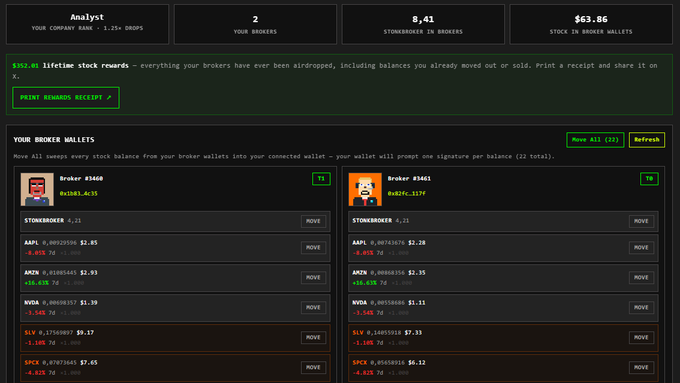The height and width of the screenshot is (383, 680).
Task: Refresh the broker wallets
Action: click(x=647, y=140)
